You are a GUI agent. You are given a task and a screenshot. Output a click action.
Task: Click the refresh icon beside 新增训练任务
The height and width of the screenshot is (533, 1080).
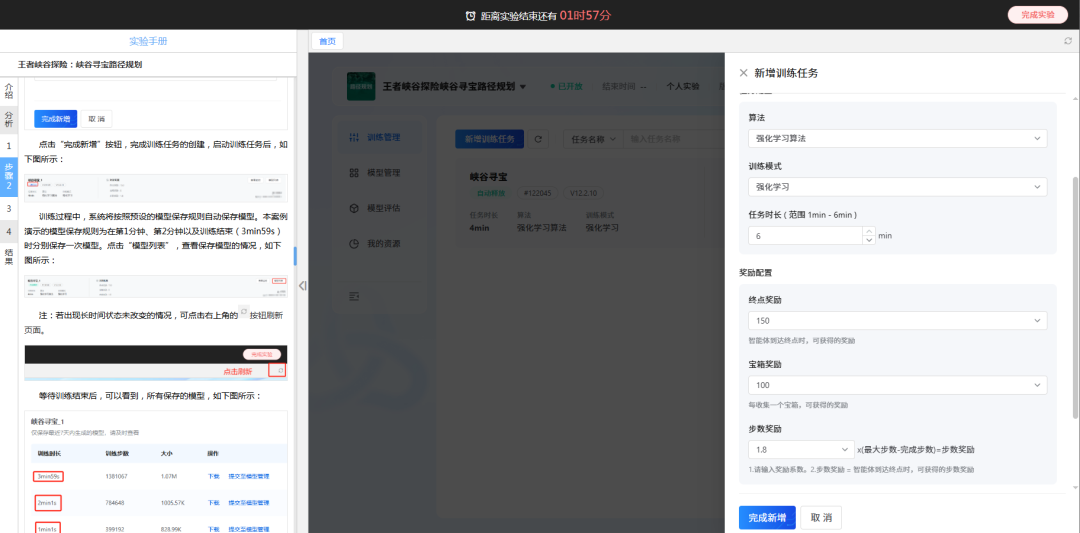[x=538, y=139]
